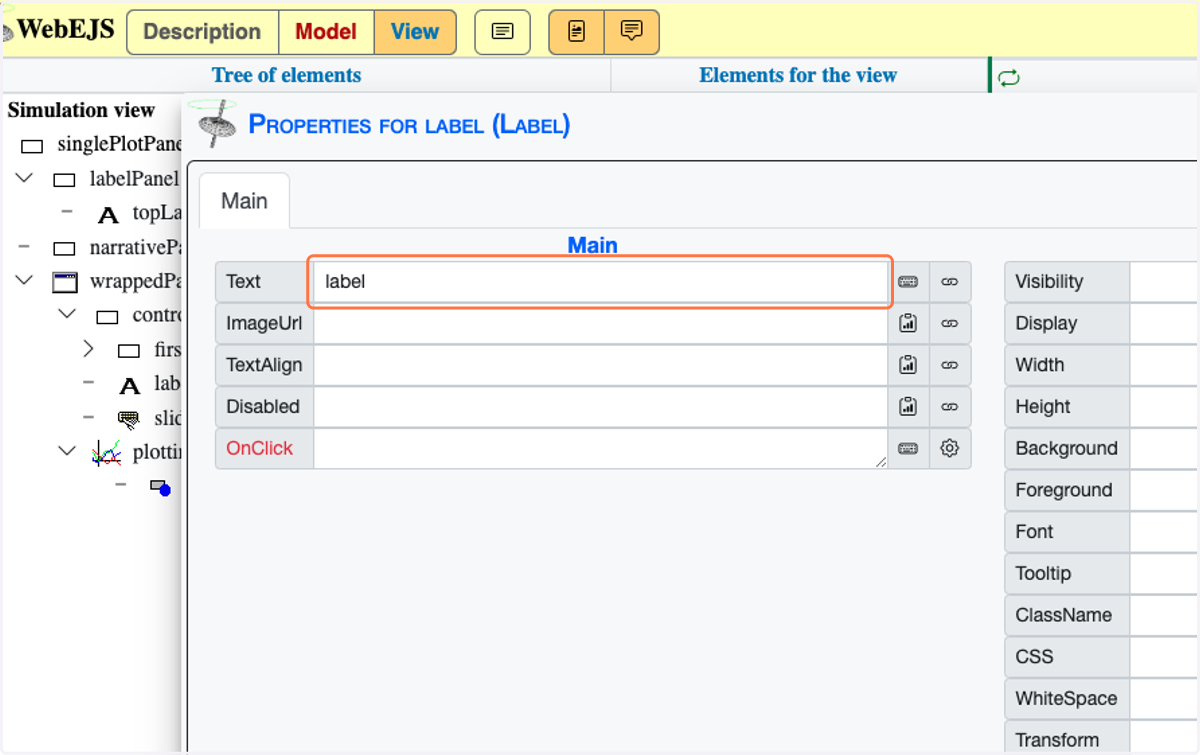Image resolution: width=1200 pixels, height=755 pixels.
Task: Switch to the View section
Action: point(415,32)
